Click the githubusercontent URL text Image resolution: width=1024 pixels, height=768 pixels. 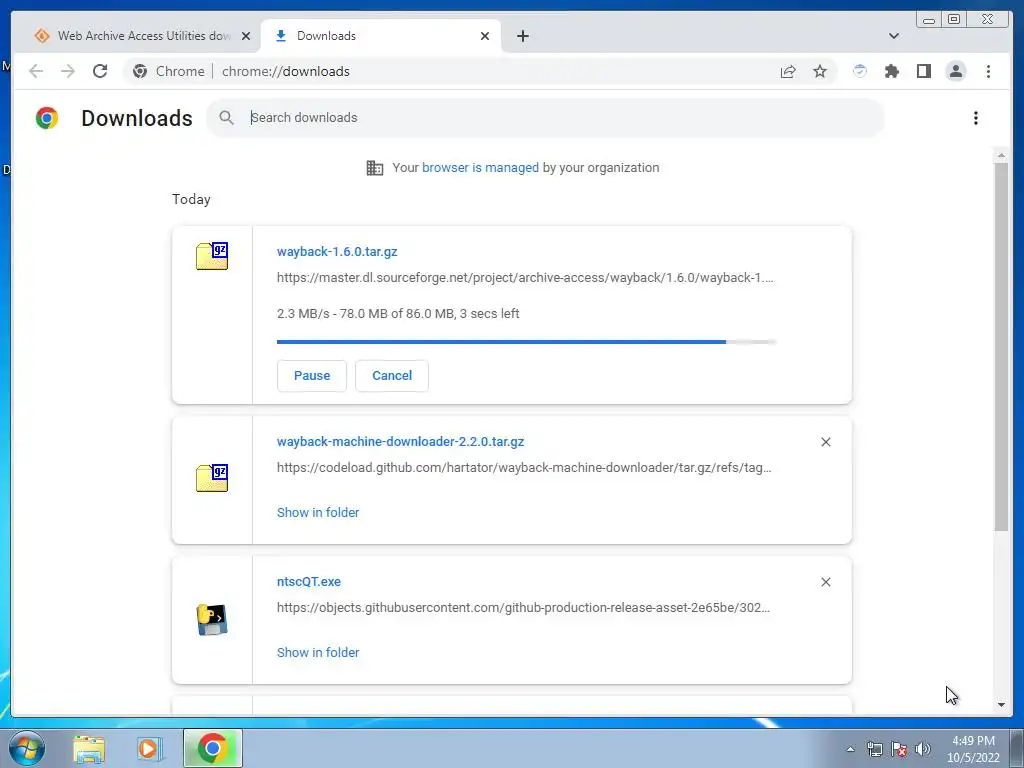point(523,607)
